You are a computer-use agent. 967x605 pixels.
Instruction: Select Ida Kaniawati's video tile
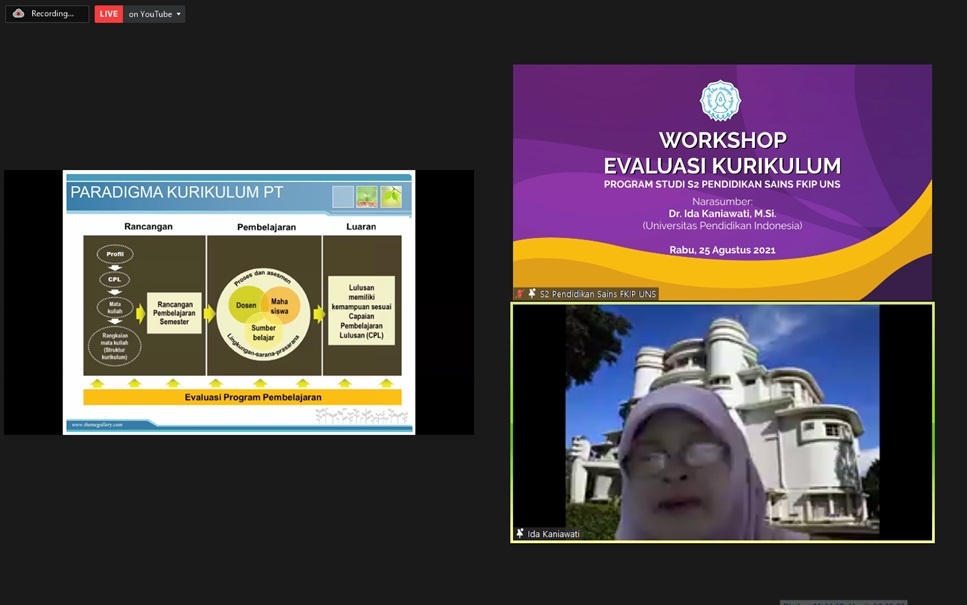click(722, 420)
